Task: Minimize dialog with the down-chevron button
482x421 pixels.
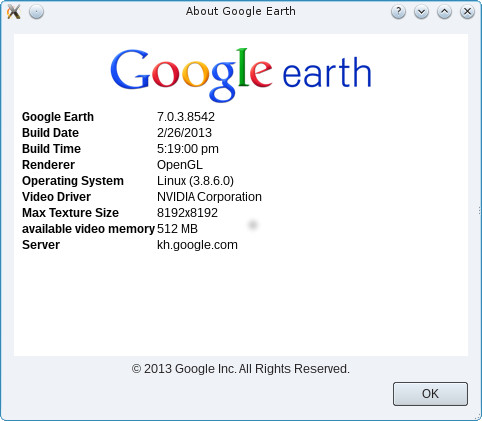Action: pos(421,12)
